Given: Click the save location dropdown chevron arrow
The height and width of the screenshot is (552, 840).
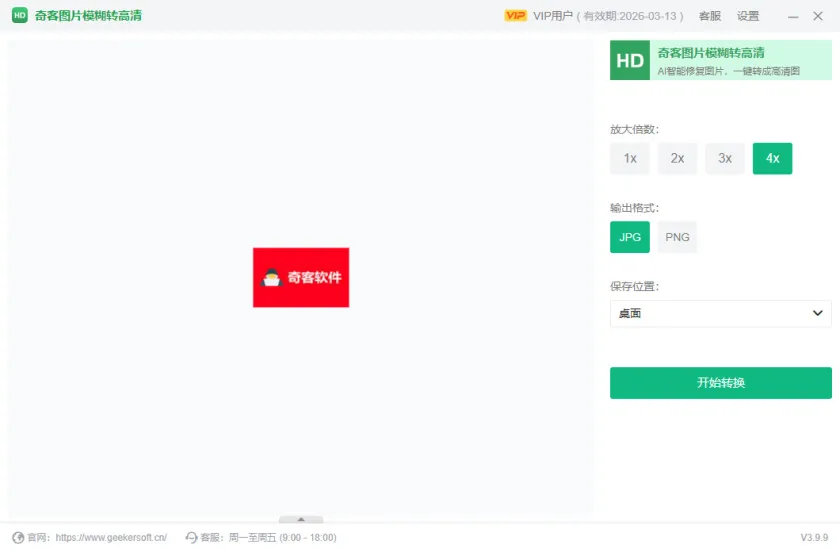Looking at the screenshot, I should 818,313.
